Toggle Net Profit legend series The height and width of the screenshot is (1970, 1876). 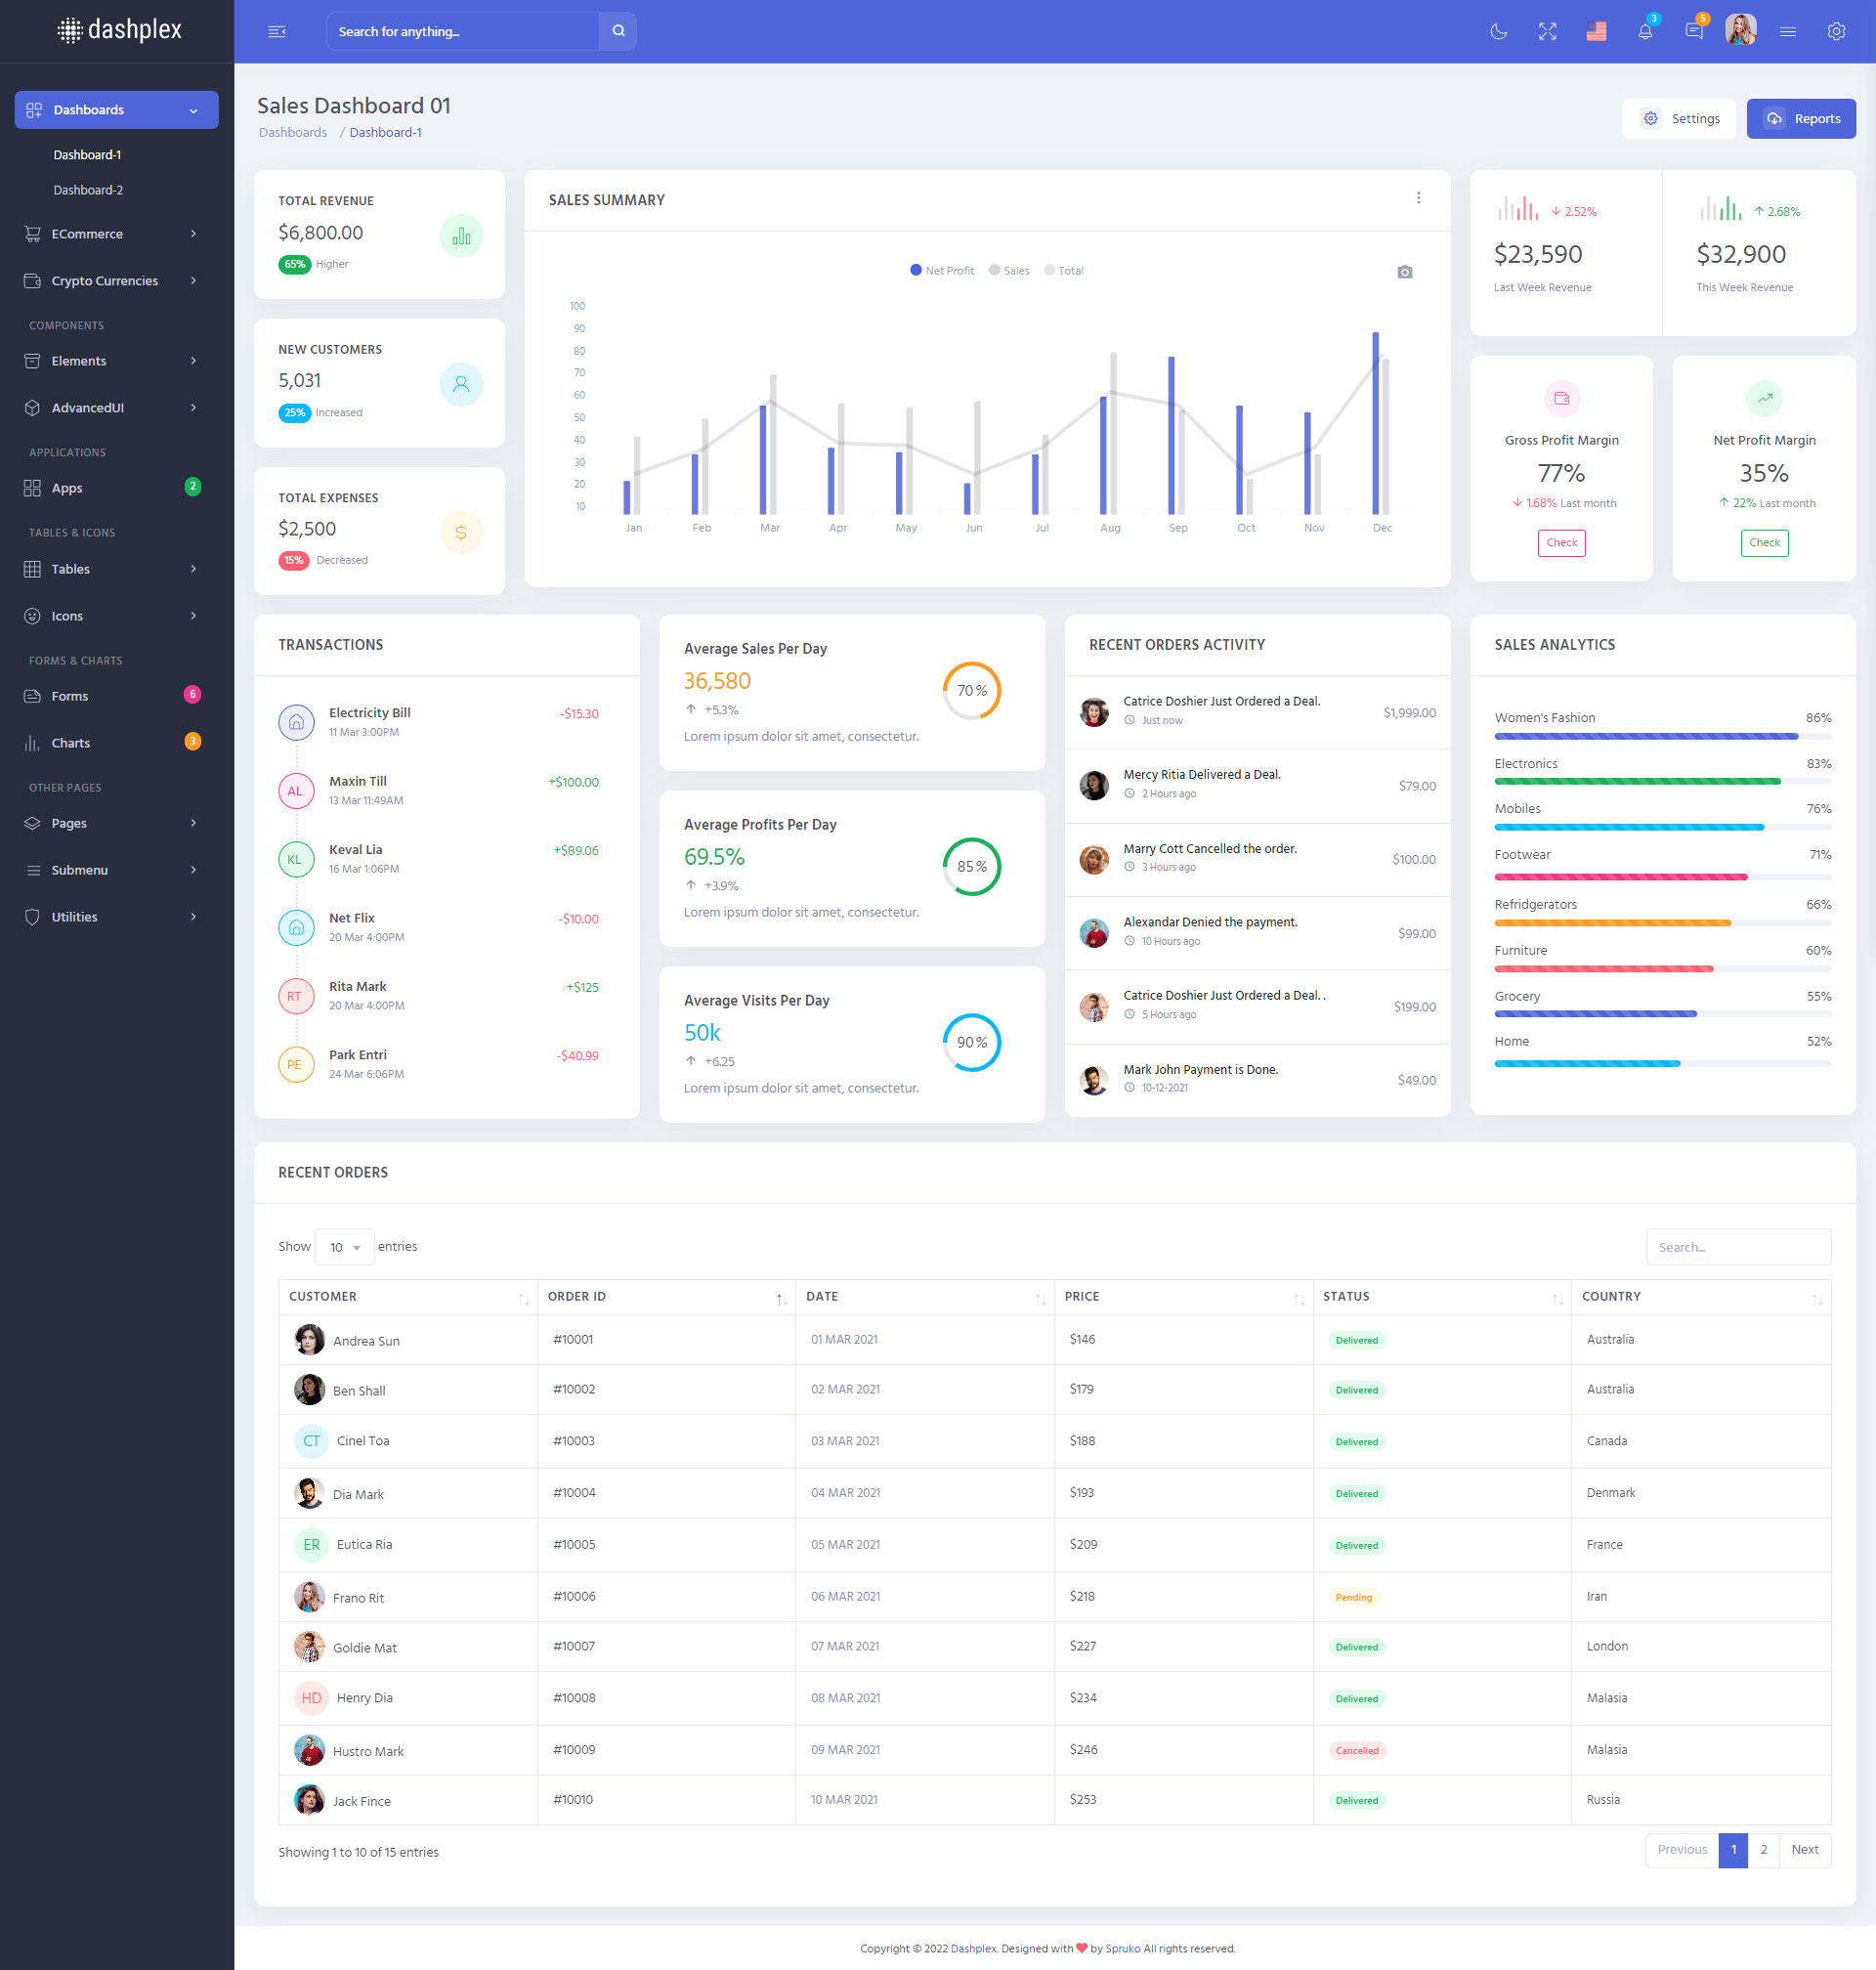coord(941,270)
